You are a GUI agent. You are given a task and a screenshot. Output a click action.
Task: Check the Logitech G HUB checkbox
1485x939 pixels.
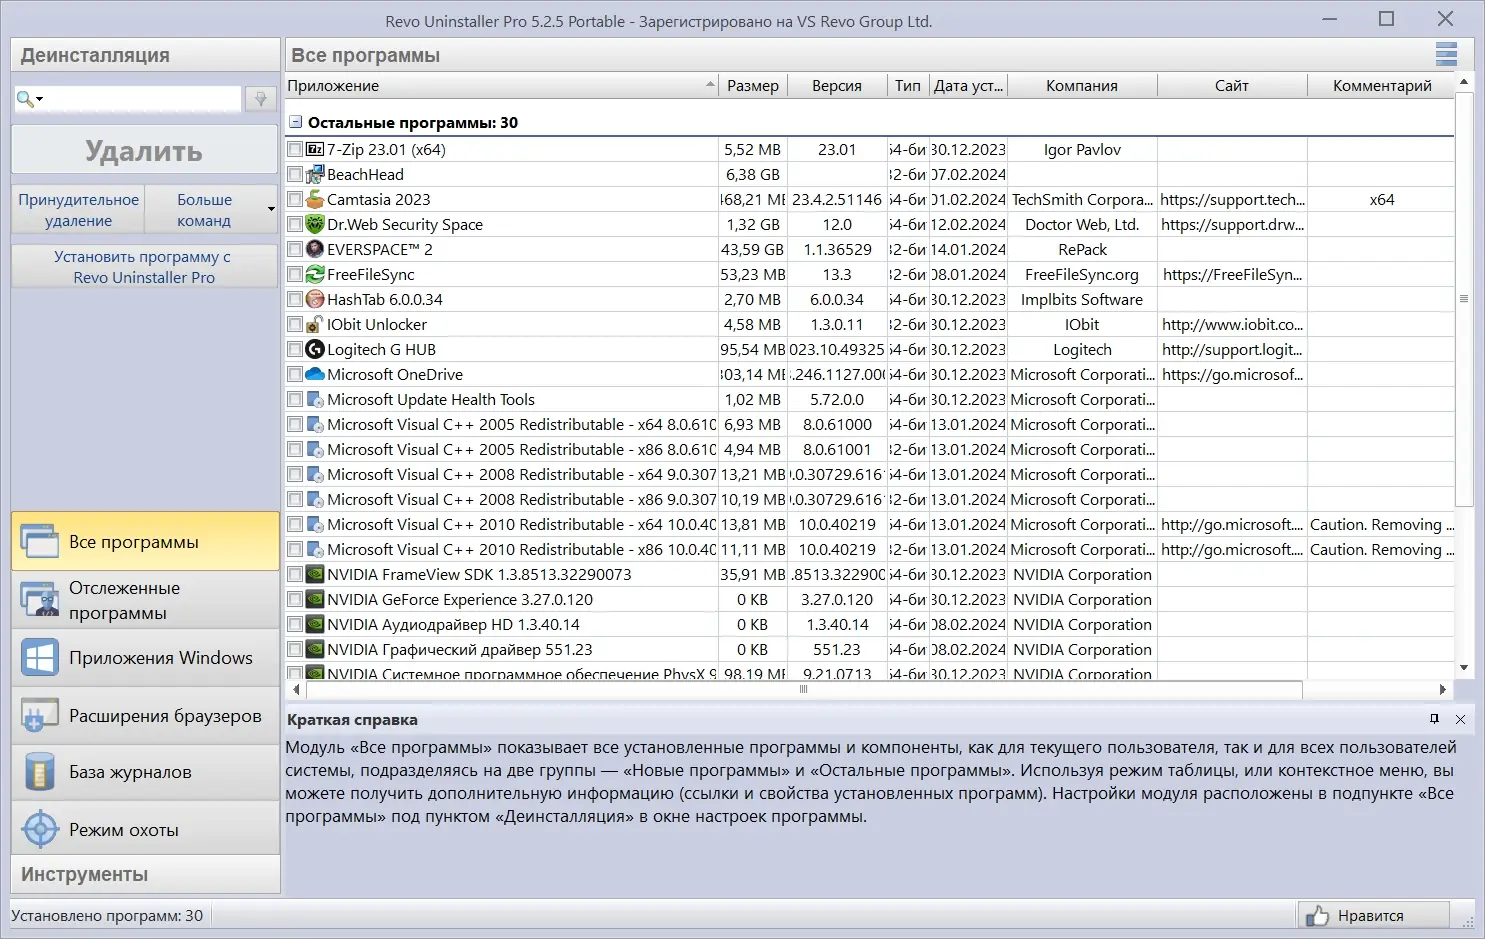coord(295,349)
